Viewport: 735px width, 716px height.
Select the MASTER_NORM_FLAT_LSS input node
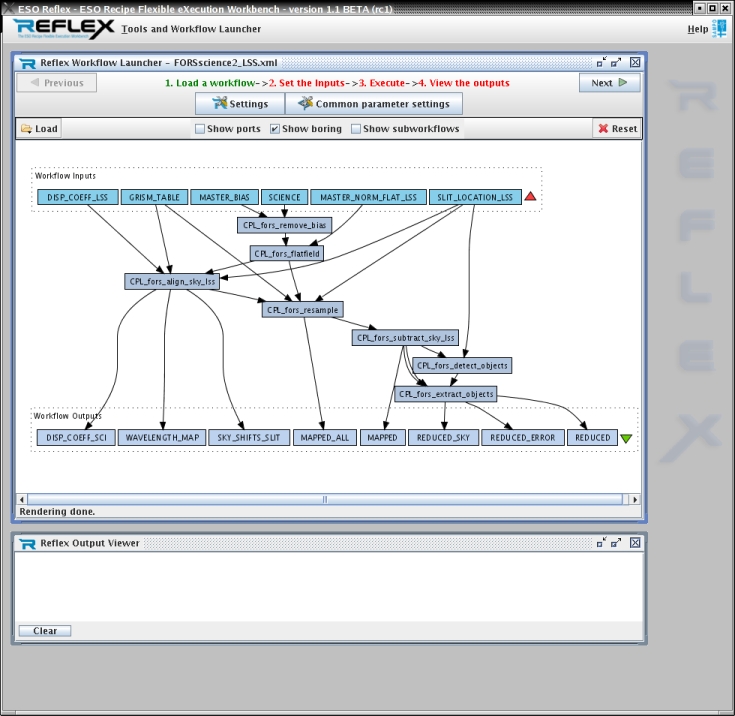tap(368, 197)
